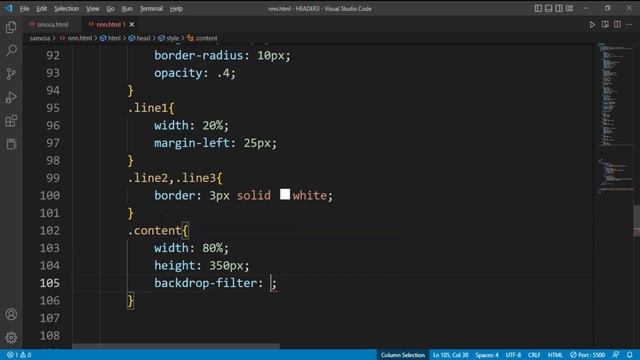Open the Help menu
Screen dimensions: 640x360
pos(176,9)
